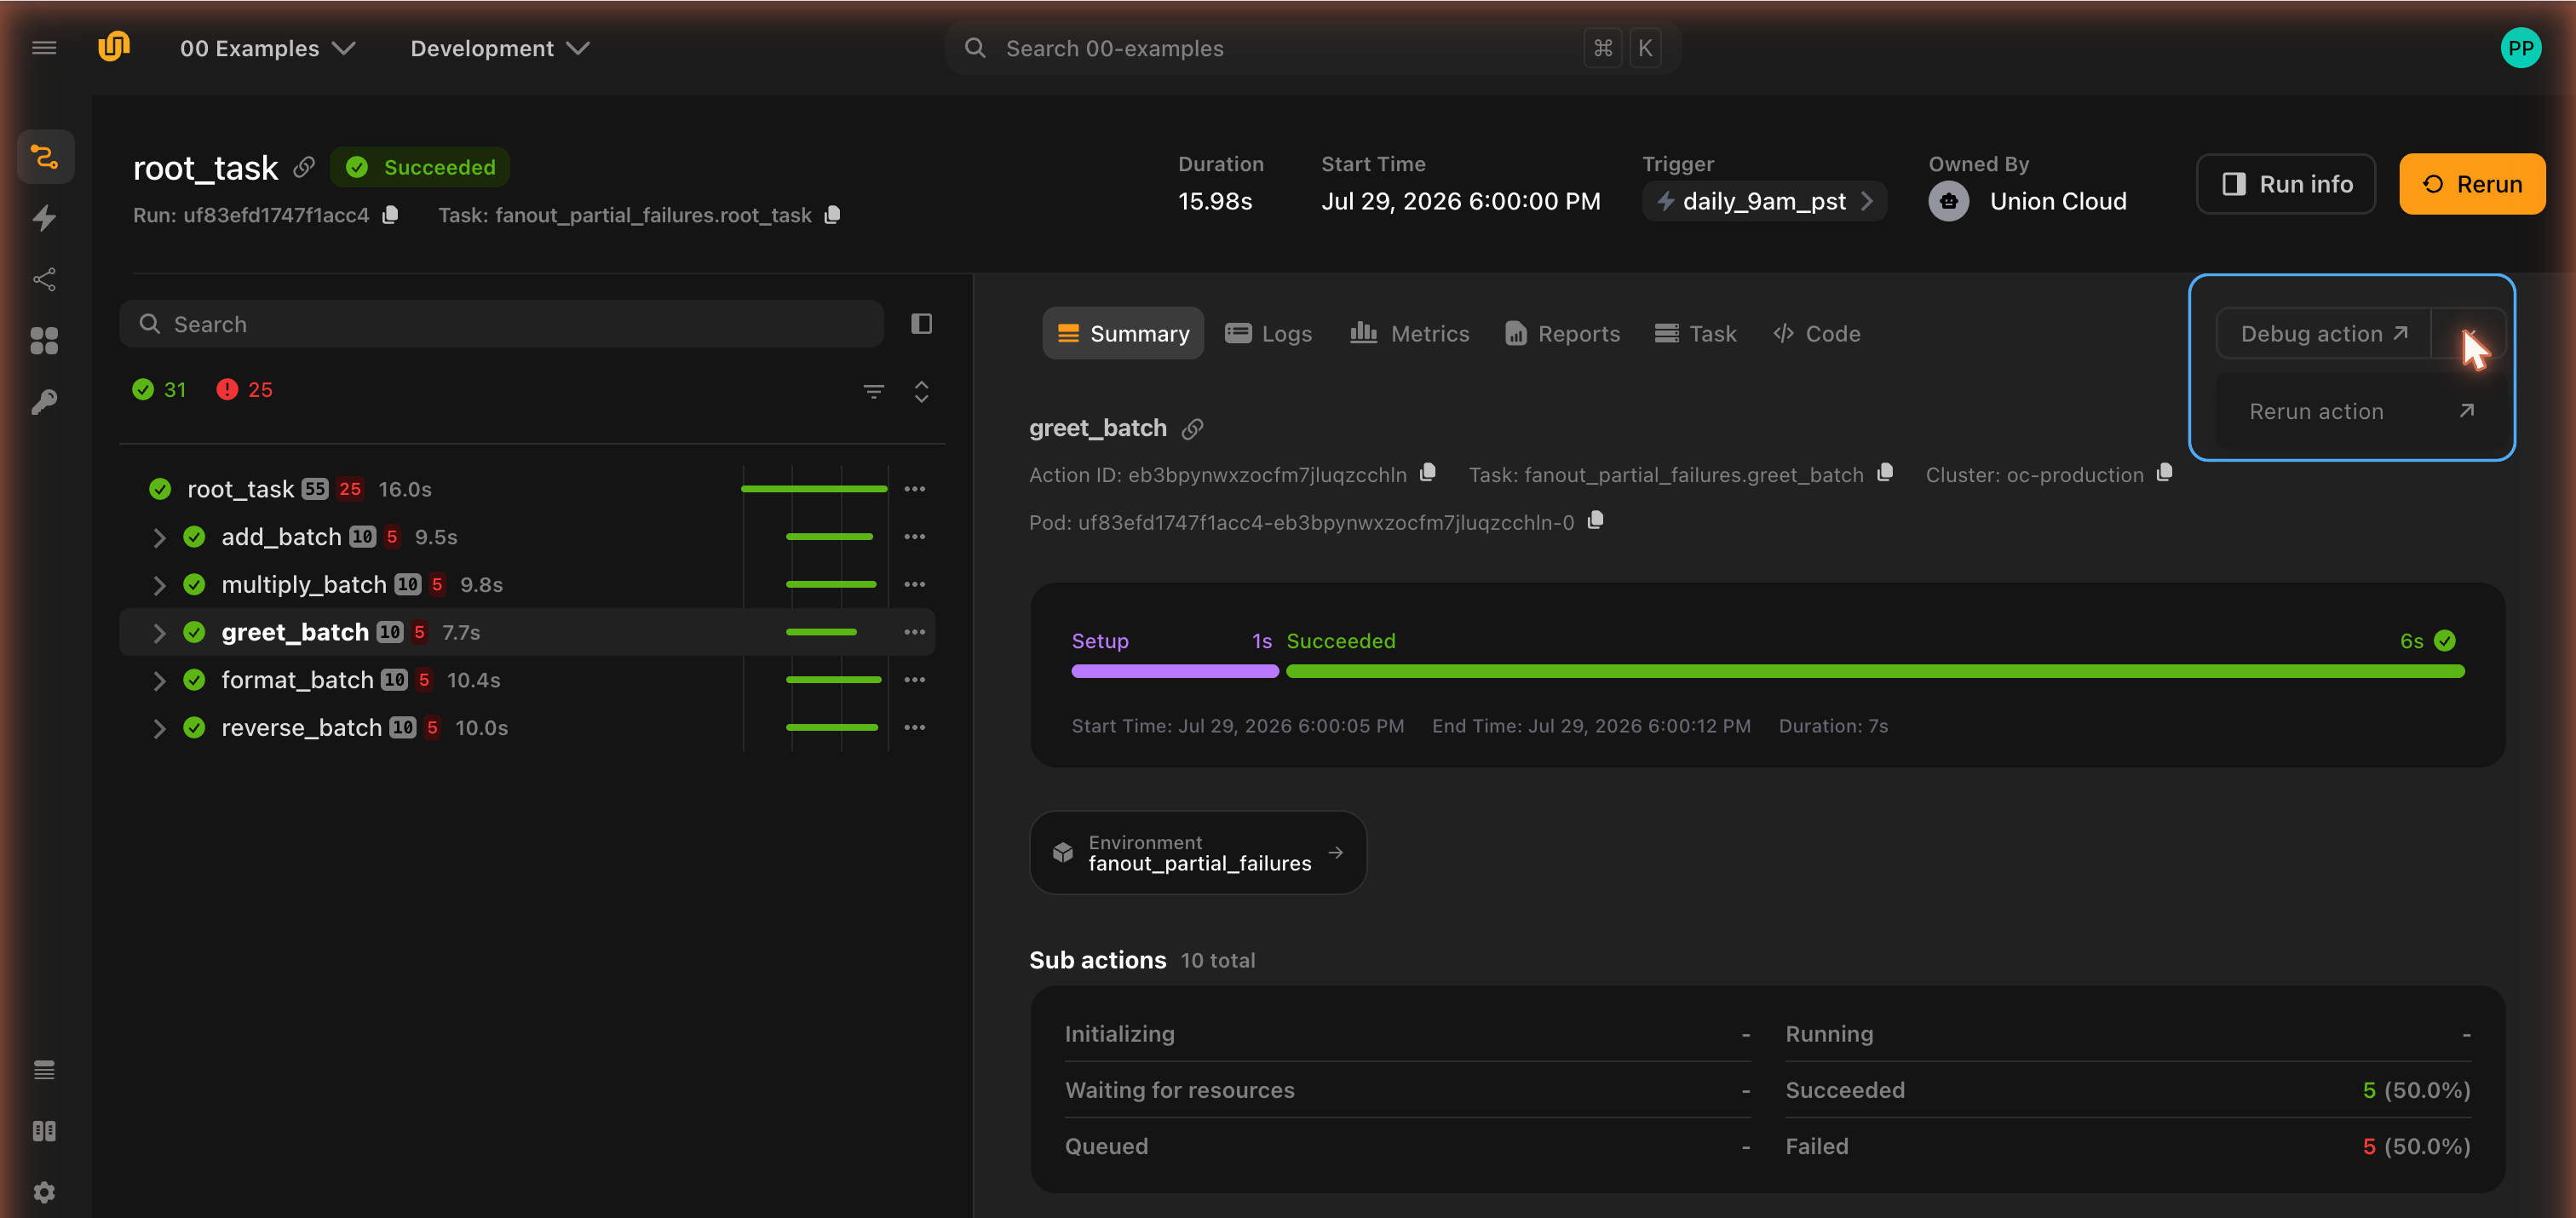Open more options for greet_batch row
Viewport: 2576px width, 1218px height.
click(914, 632)
